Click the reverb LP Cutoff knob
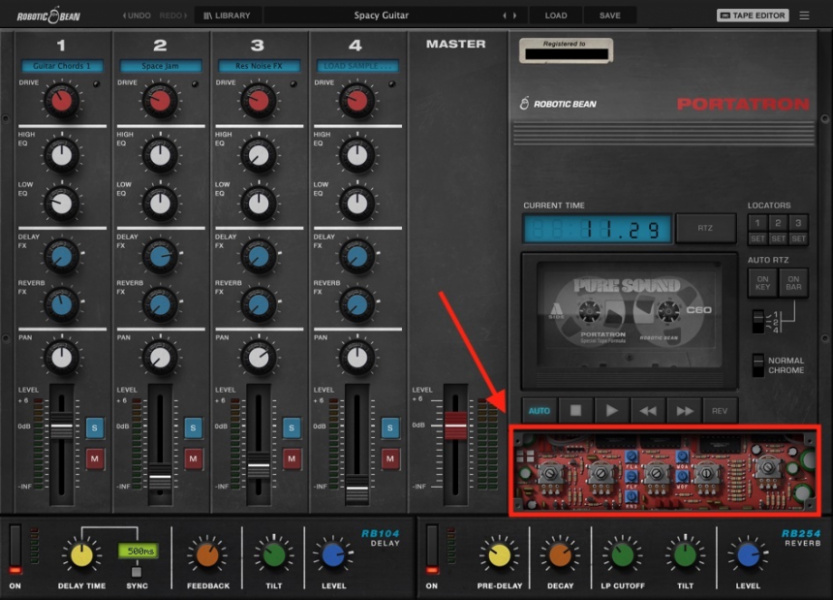The image size is (833, 600). [622, 555]
